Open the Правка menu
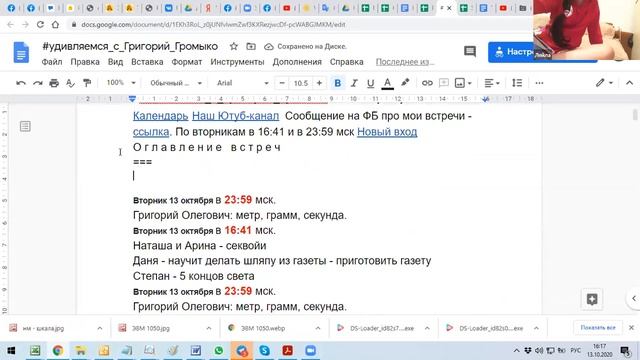640x360 pixels. [85, 62]
